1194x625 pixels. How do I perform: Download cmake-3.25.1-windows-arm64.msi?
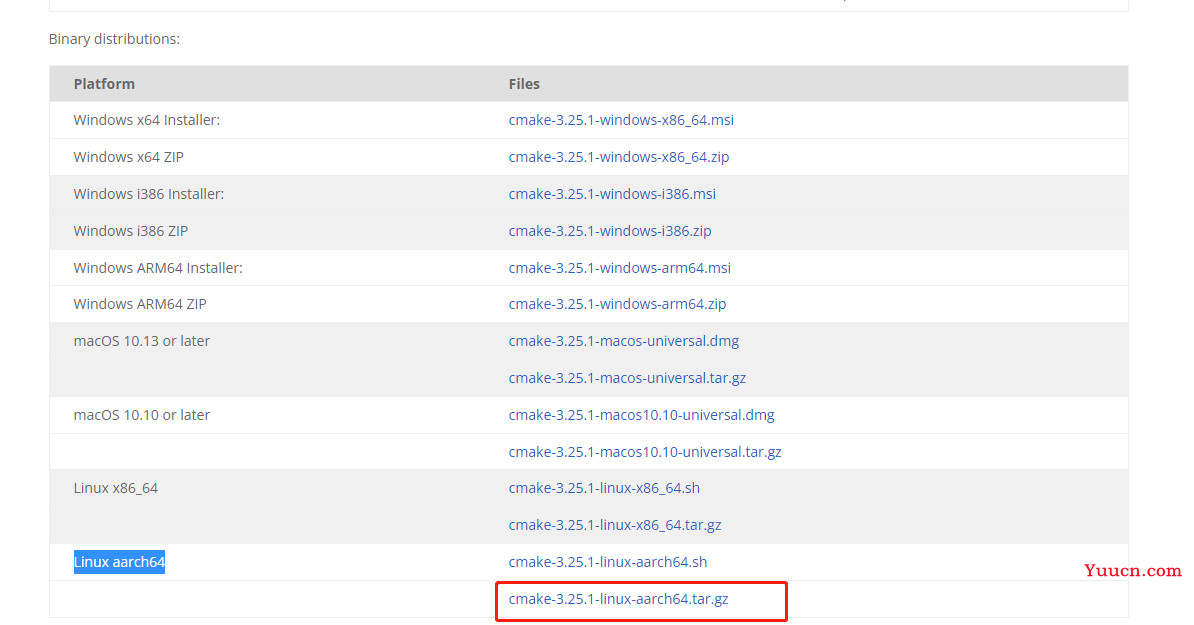point(619,268)
